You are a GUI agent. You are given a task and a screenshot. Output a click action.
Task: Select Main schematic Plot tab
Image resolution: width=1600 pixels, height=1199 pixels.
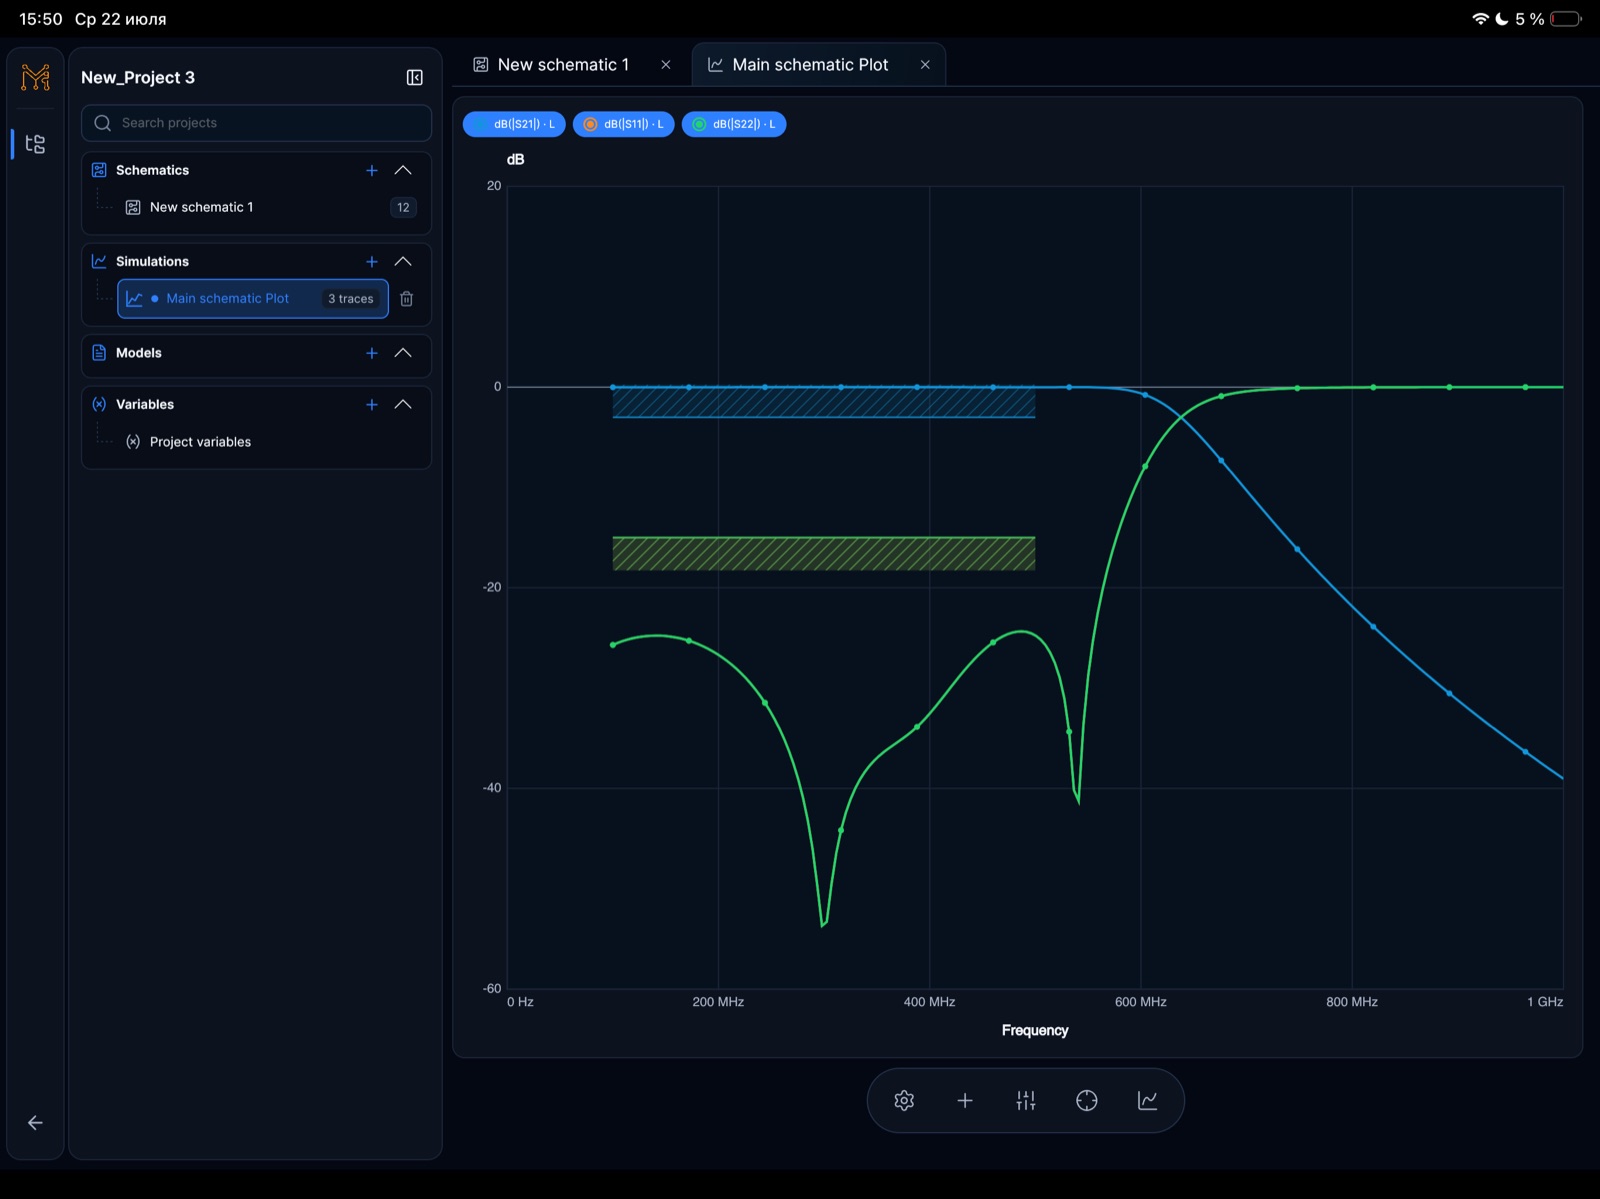point(818,65)
